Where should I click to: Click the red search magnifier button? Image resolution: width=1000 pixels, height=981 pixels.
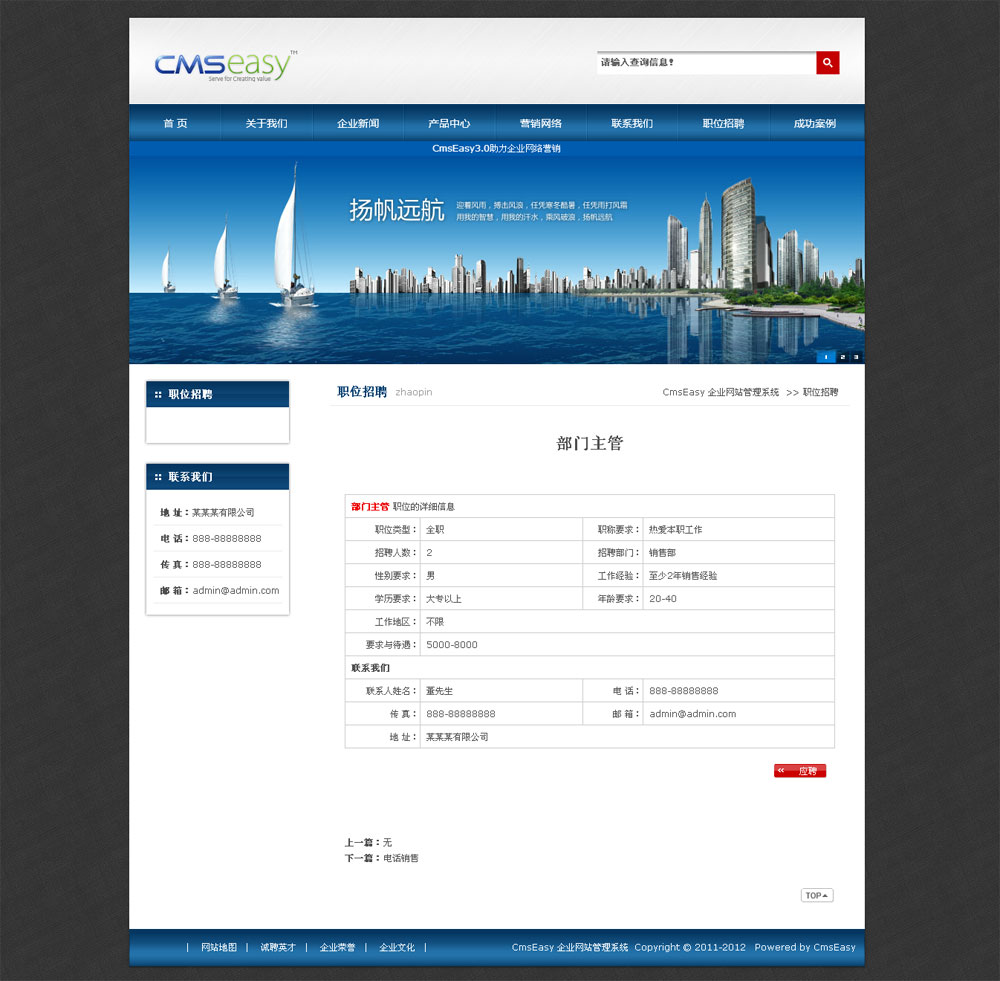coord(827,63)
